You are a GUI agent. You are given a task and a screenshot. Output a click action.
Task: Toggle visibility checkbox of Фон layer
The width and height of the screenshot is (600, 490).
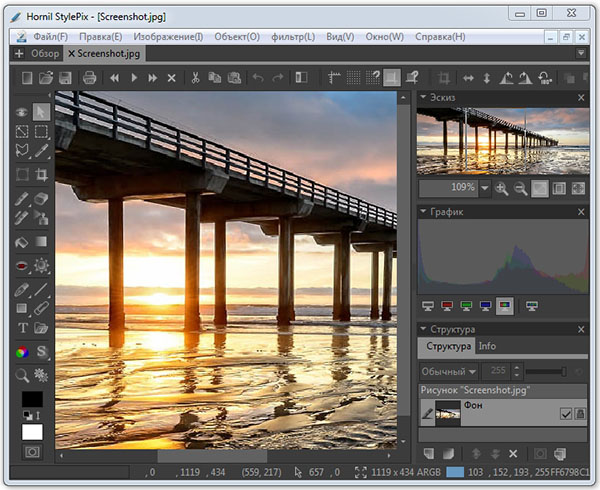click(566, 414)
